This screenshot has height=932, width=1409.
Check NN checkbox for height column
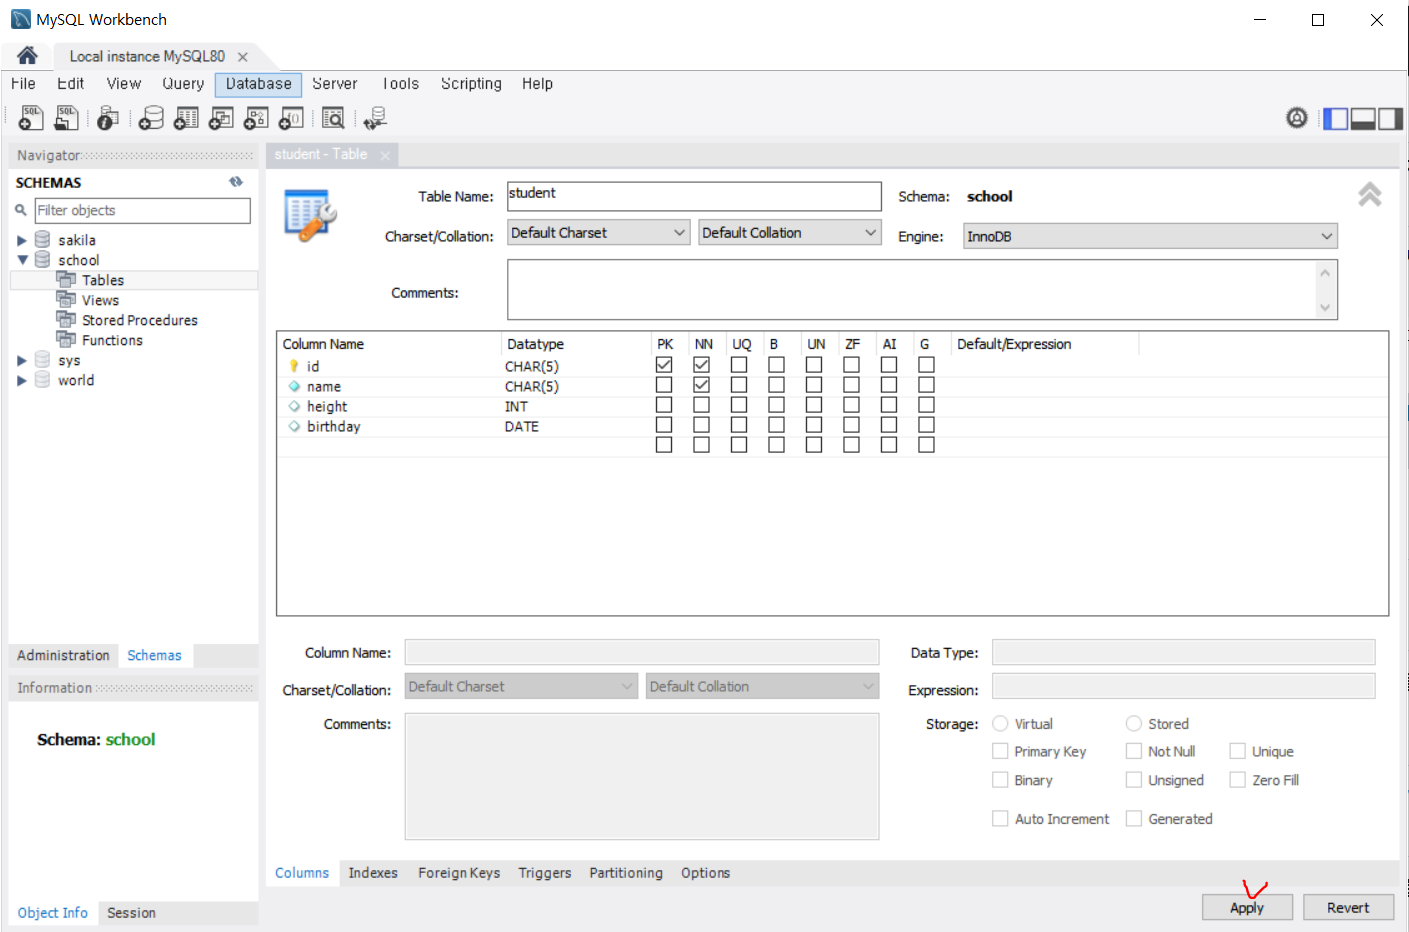pos(701,405)
